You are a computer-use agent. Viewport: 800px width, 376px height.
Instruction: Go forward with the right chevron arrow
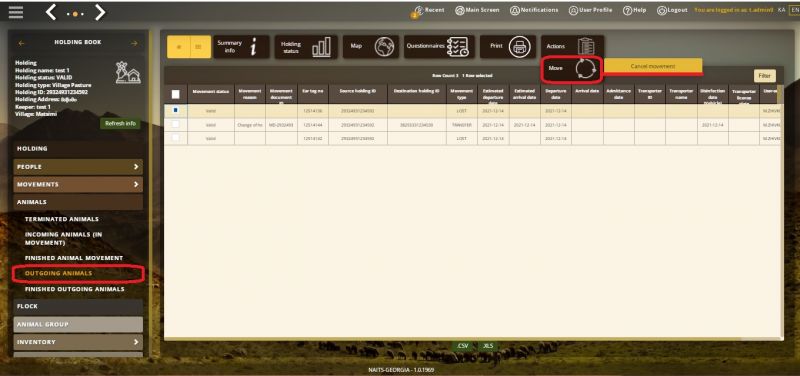point(100,12)
